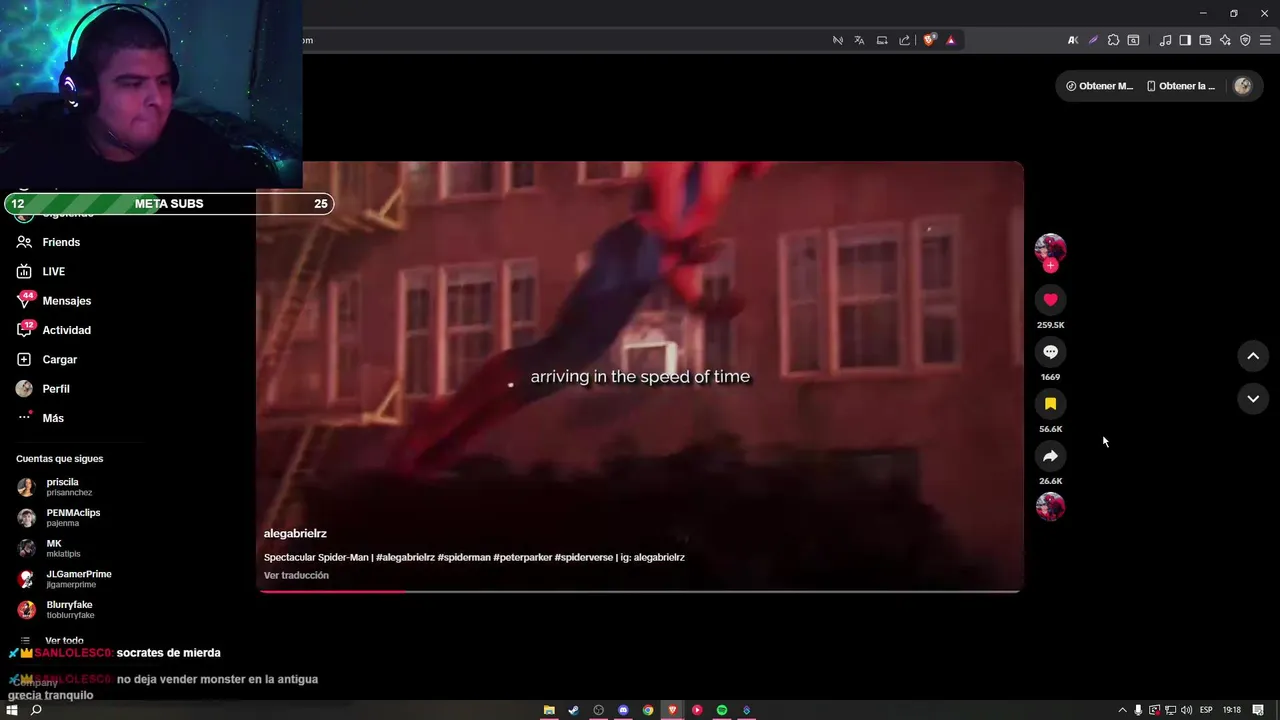This screenshot has height=720, width=1280.
Task: Expand the Más options menu
Action: [x=53, y=418]
